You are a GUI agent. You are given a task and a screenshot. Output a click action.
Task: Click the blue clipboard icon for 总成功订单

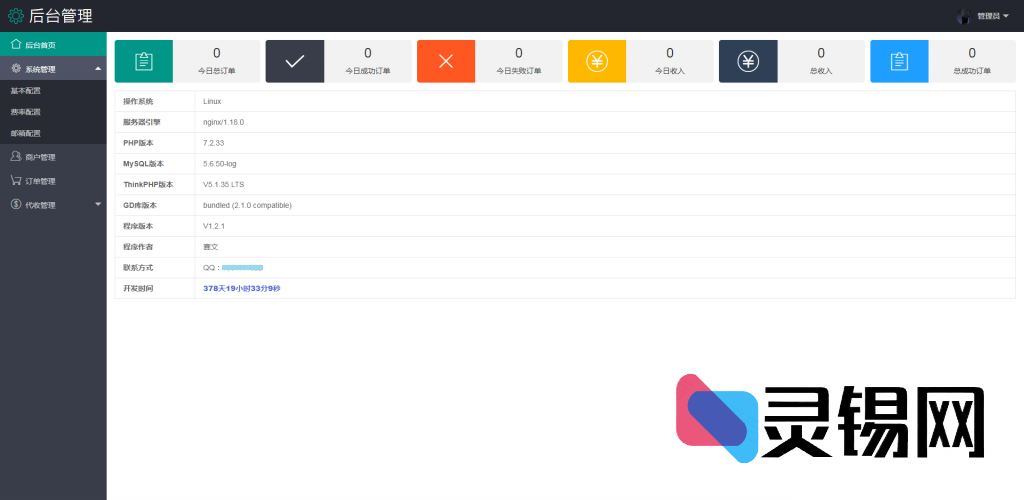point(899,61)
